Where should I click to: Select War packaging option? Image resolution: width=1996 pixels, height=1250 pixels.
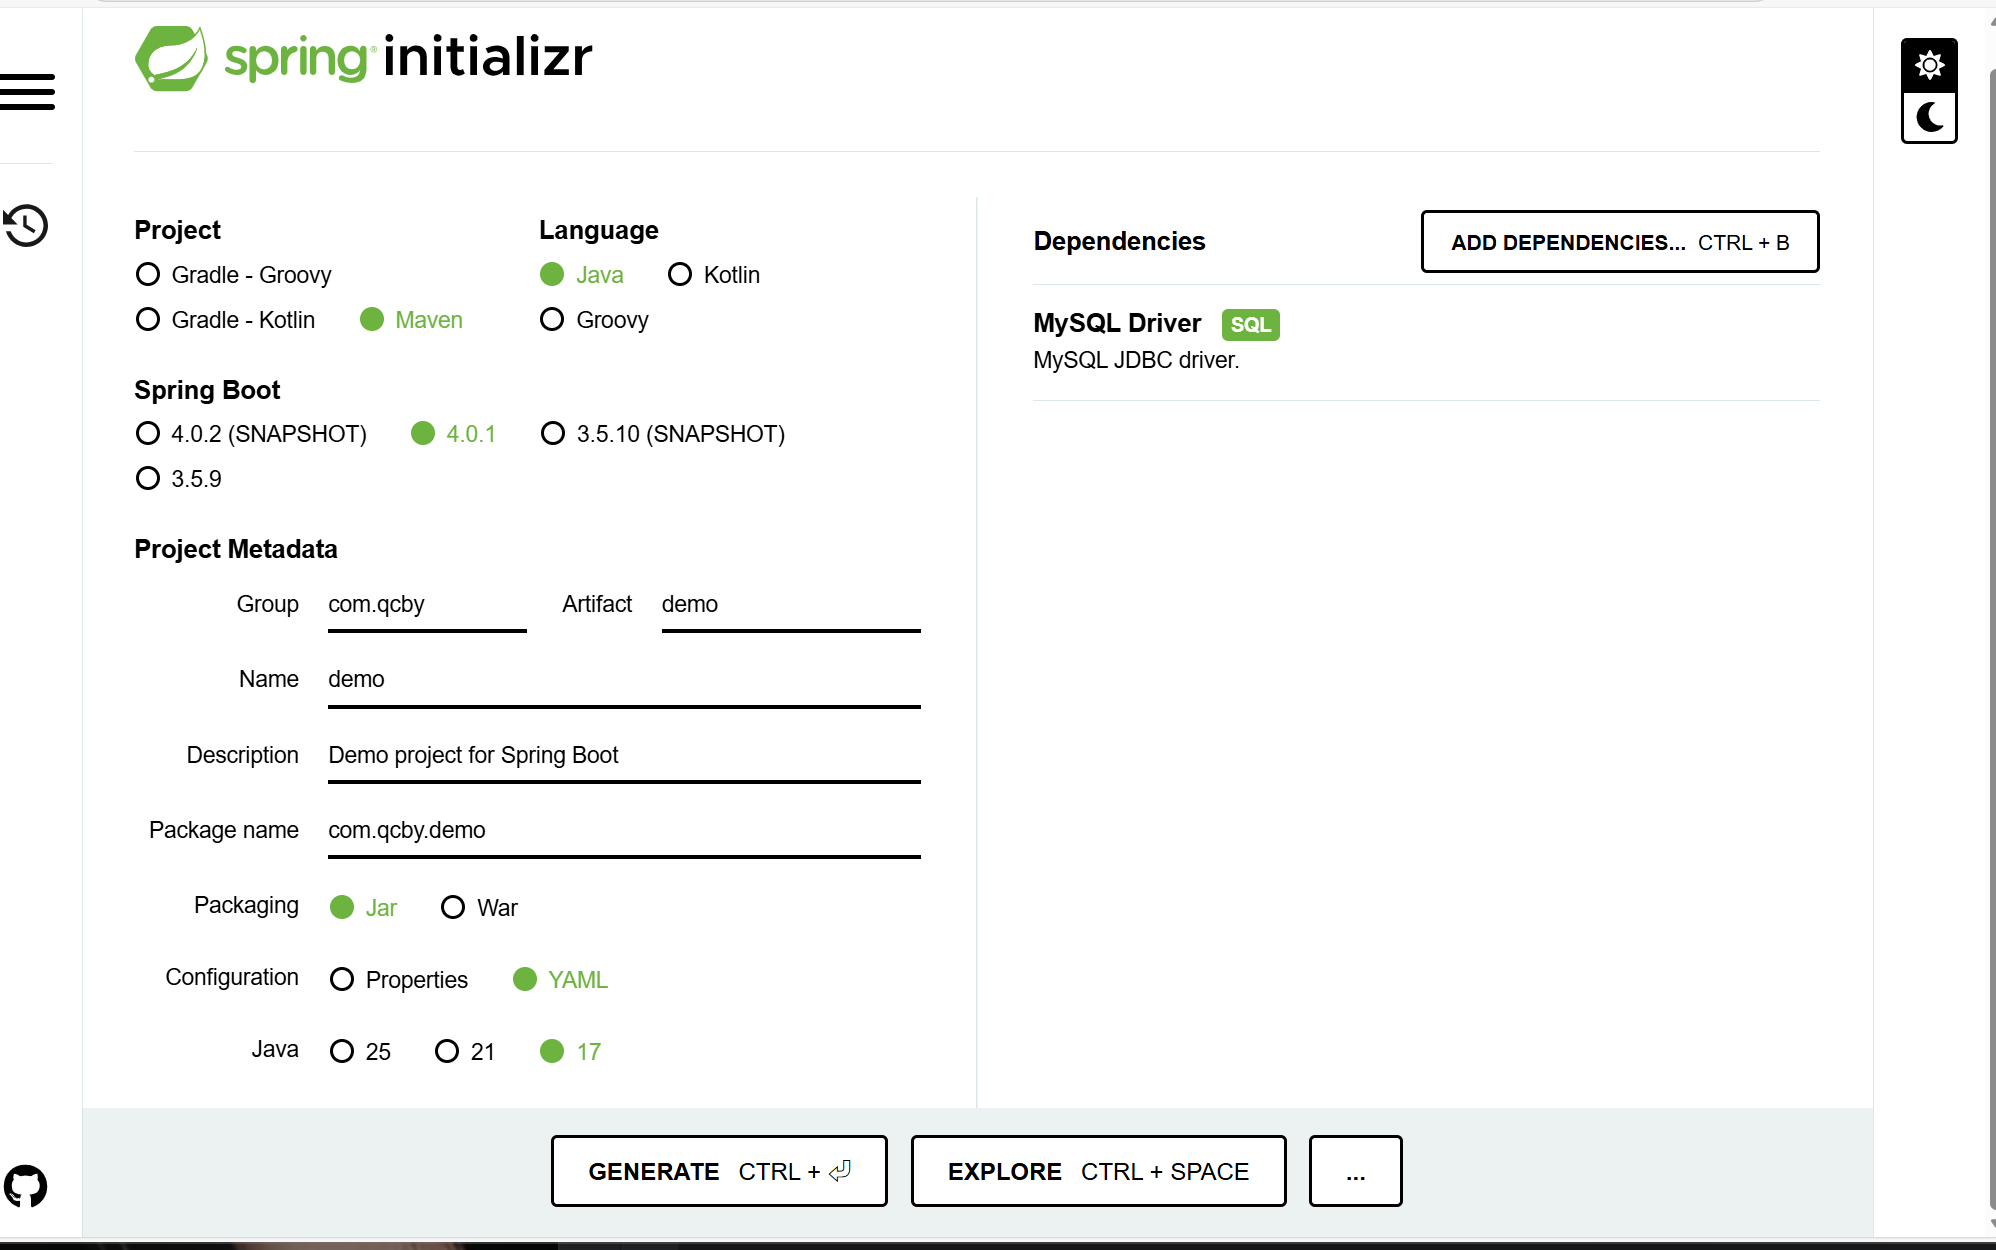tap(453, 907)
